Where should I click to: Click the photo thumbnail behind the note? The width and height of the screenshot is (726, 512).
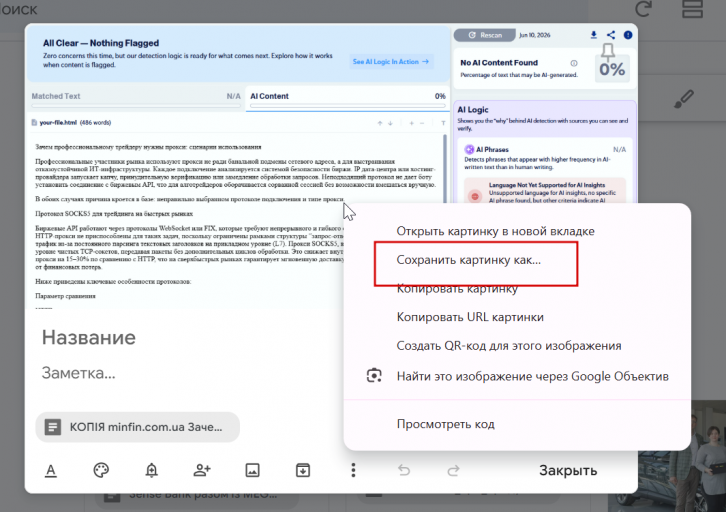[x=666, y=456]
